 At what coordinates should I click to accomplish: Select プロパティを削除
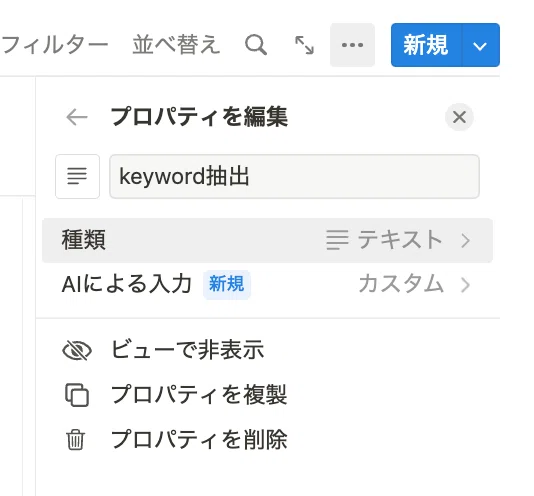199,439
